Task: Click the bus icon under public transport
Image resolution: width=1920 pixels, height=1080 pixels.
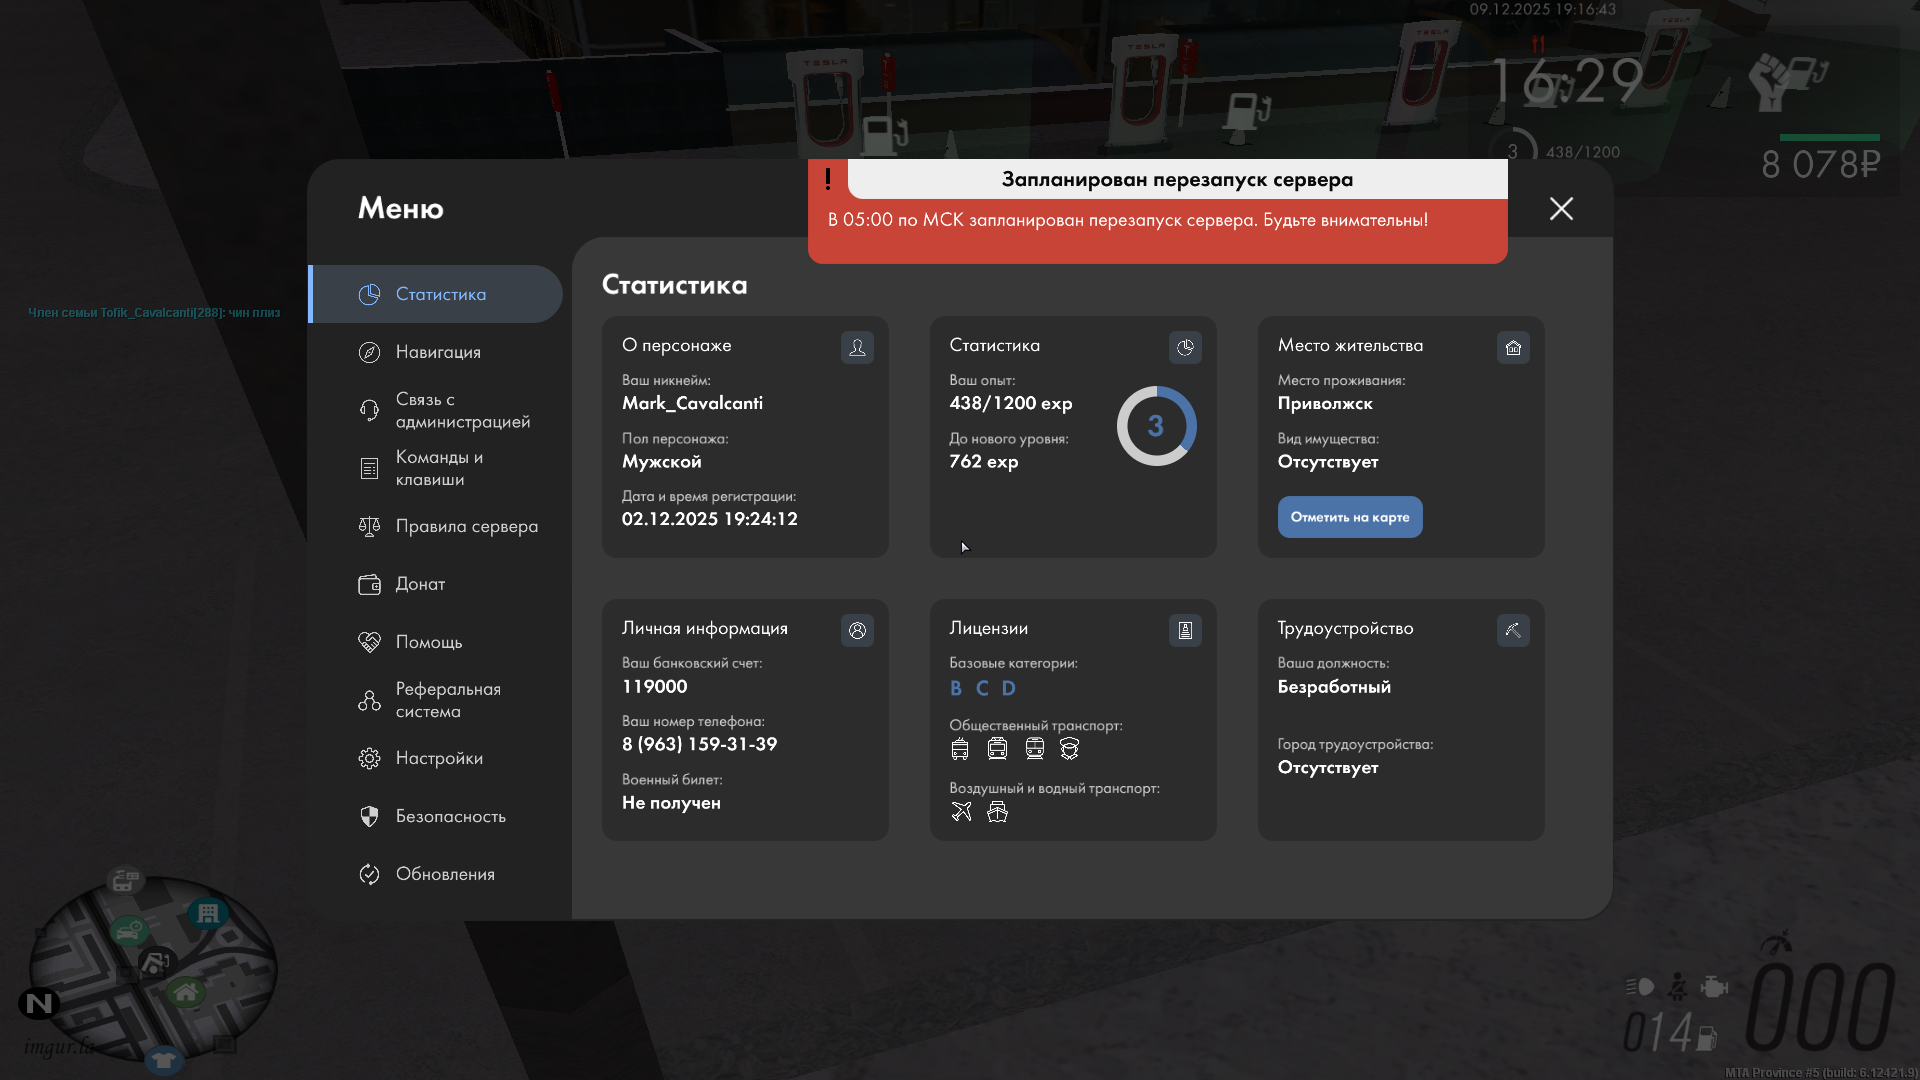Action: [x=960, y=749]
